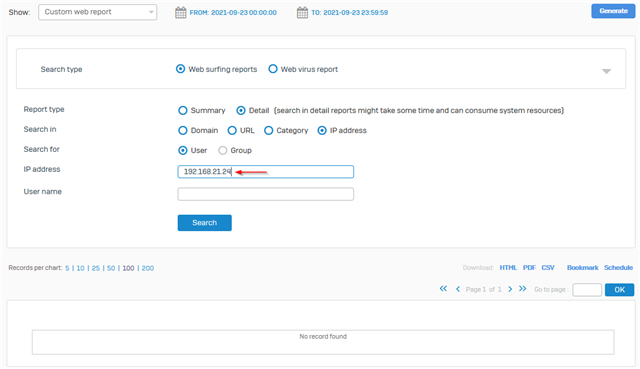Go to next page arrow

[510, 289]
